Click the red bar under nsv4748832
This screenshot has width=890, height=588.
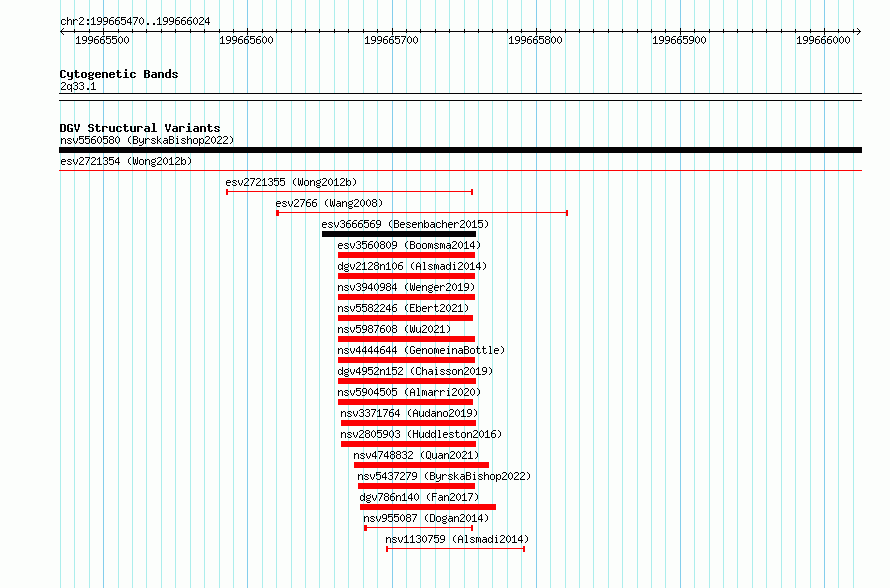tap(422, 465)
